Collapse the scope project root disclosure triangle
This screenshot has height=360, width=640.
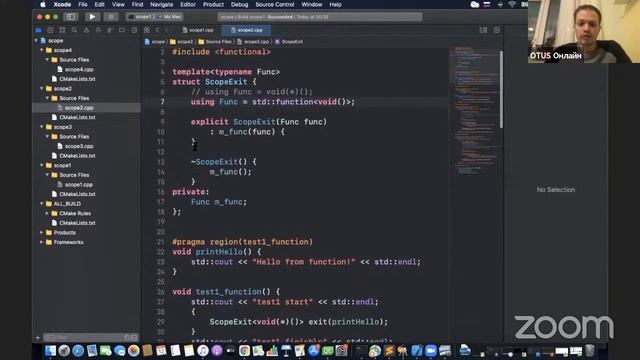coord(36,40)
